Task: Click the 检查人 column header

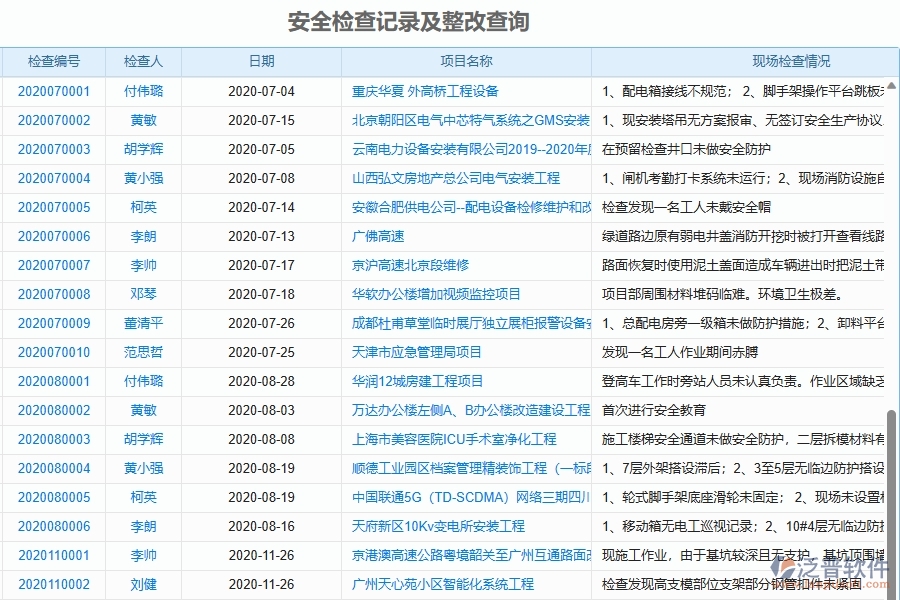Action: [143, 60]
